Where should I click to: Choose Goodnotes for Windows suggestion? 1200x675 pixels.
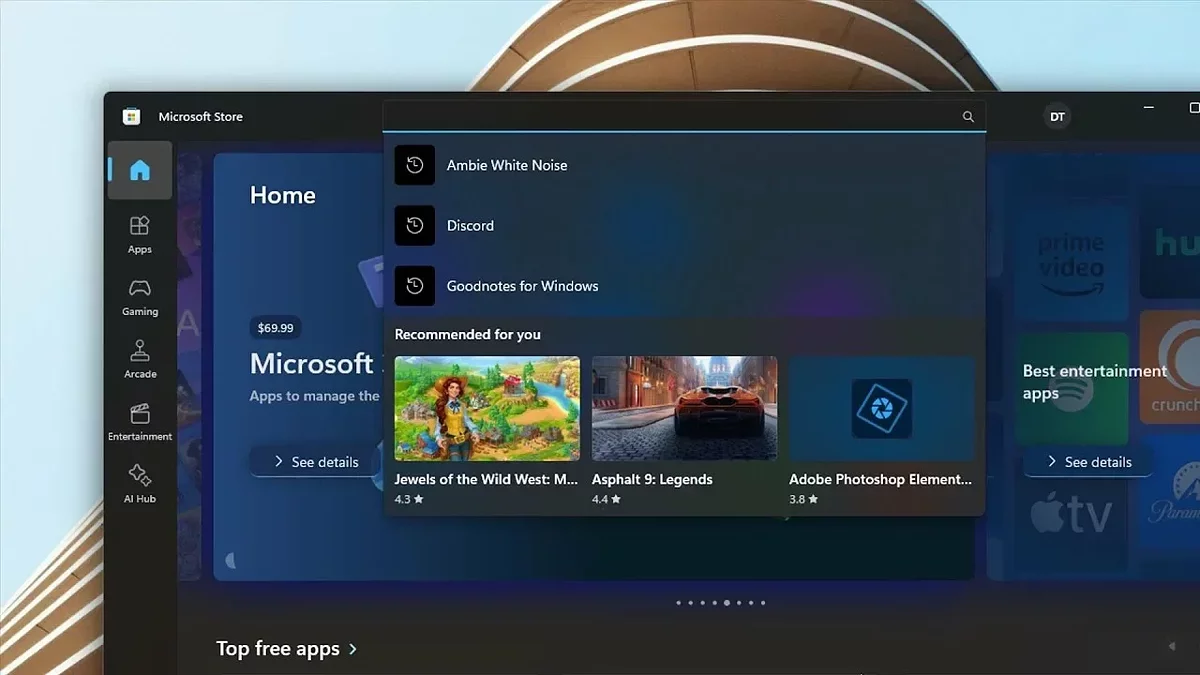(x=522, y=286)
